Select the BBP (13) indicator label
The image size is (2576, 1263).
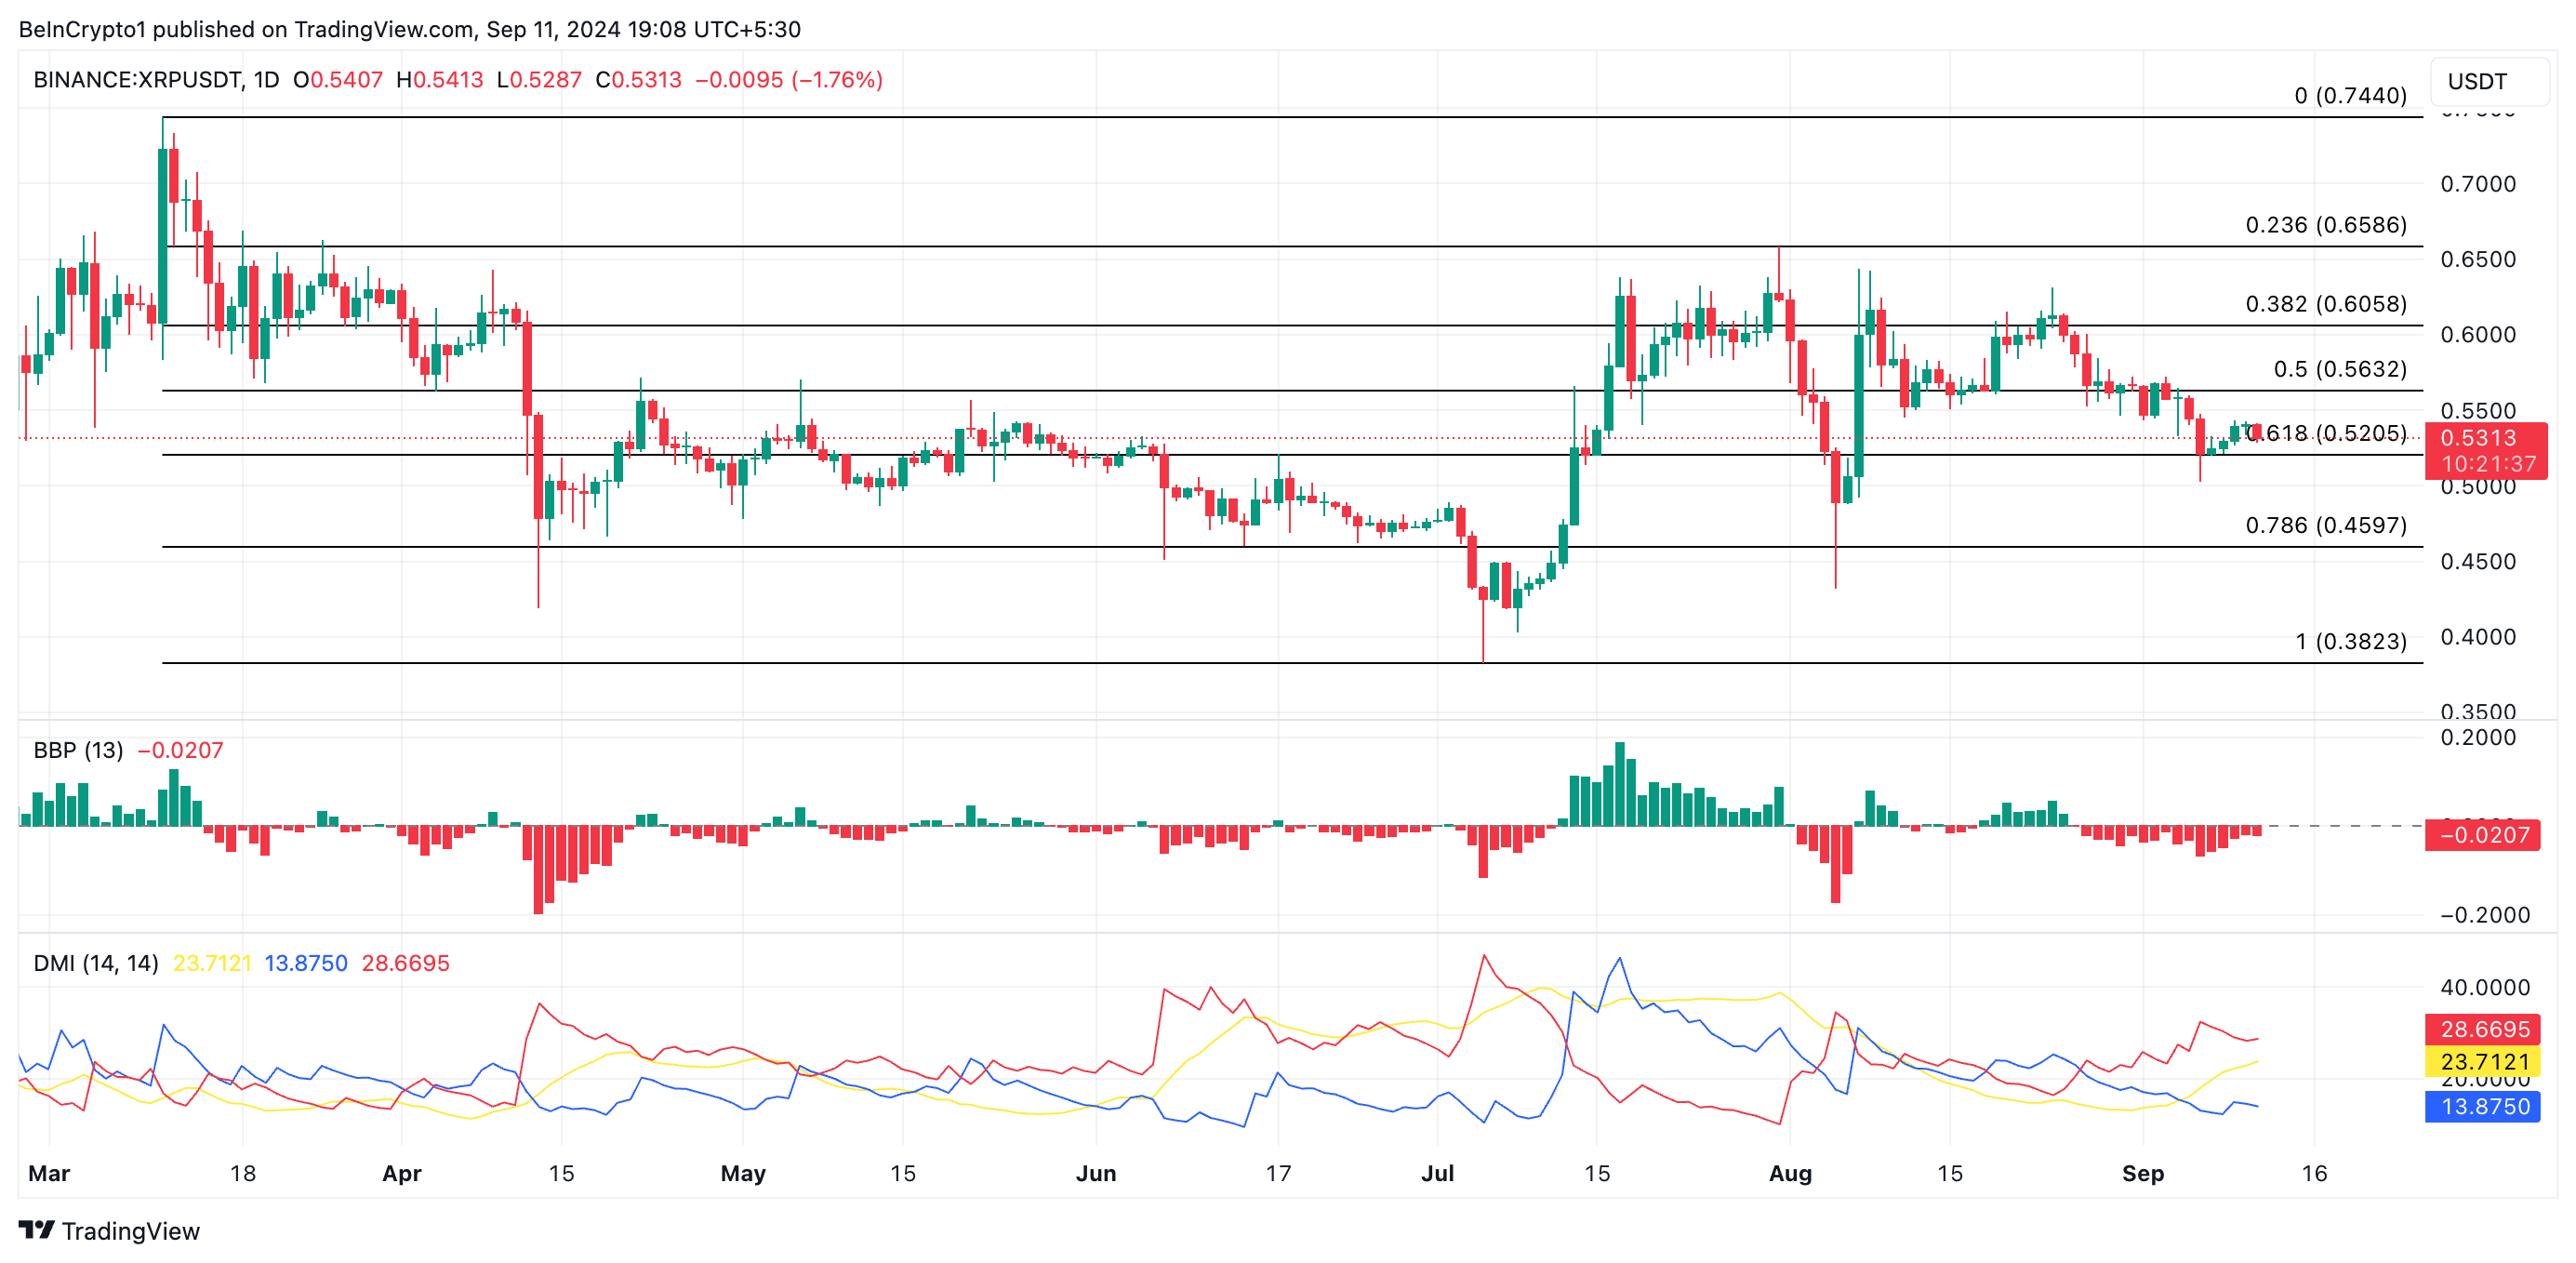(x=78, y=750)
